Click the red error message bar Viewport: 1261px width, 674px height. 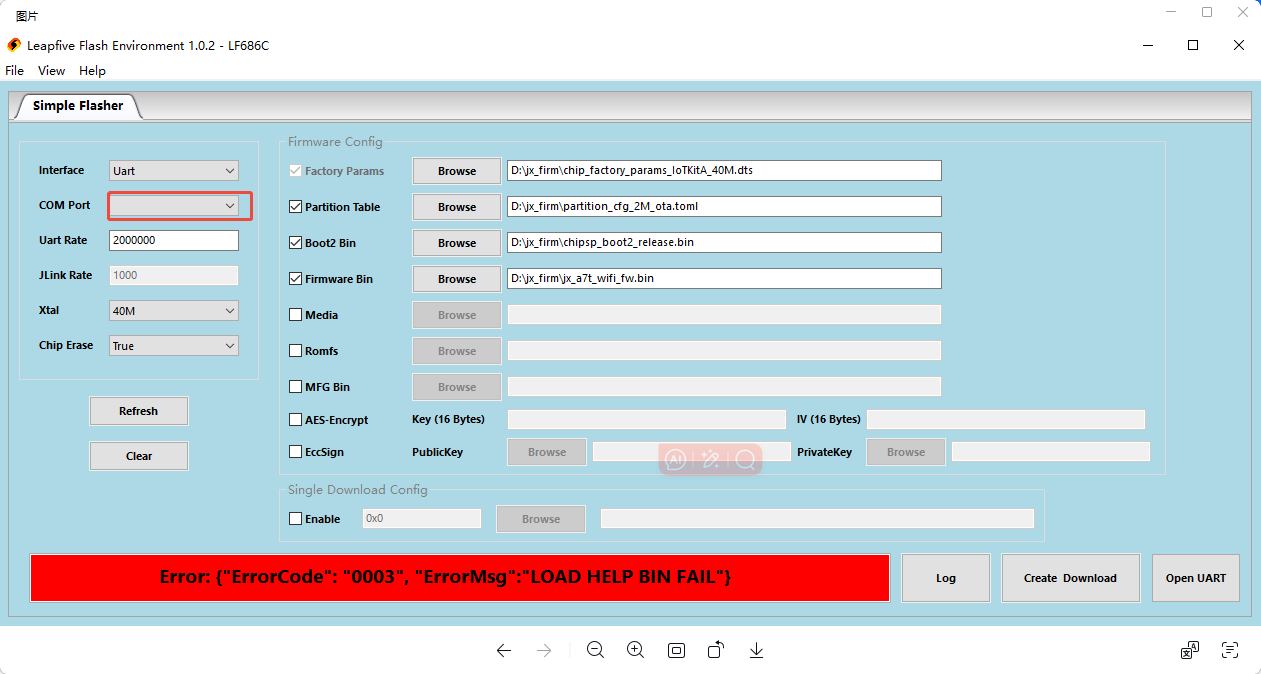coord(459,578)
